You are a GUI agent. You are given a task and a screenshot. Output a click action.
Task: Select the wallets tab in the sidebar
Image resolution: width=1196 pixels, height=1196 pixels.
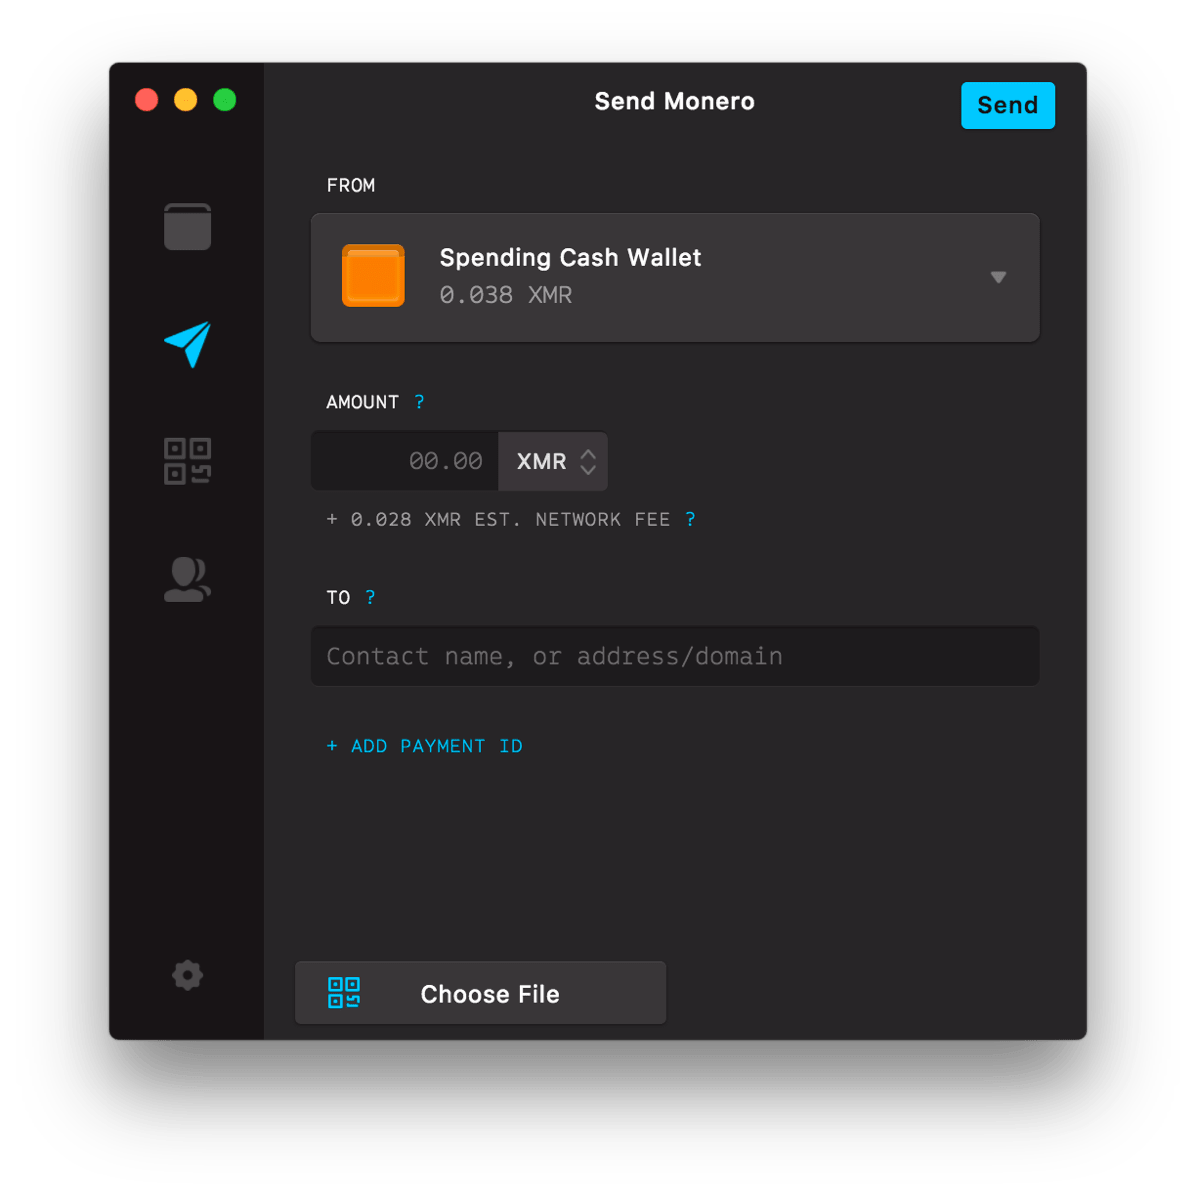187,226
